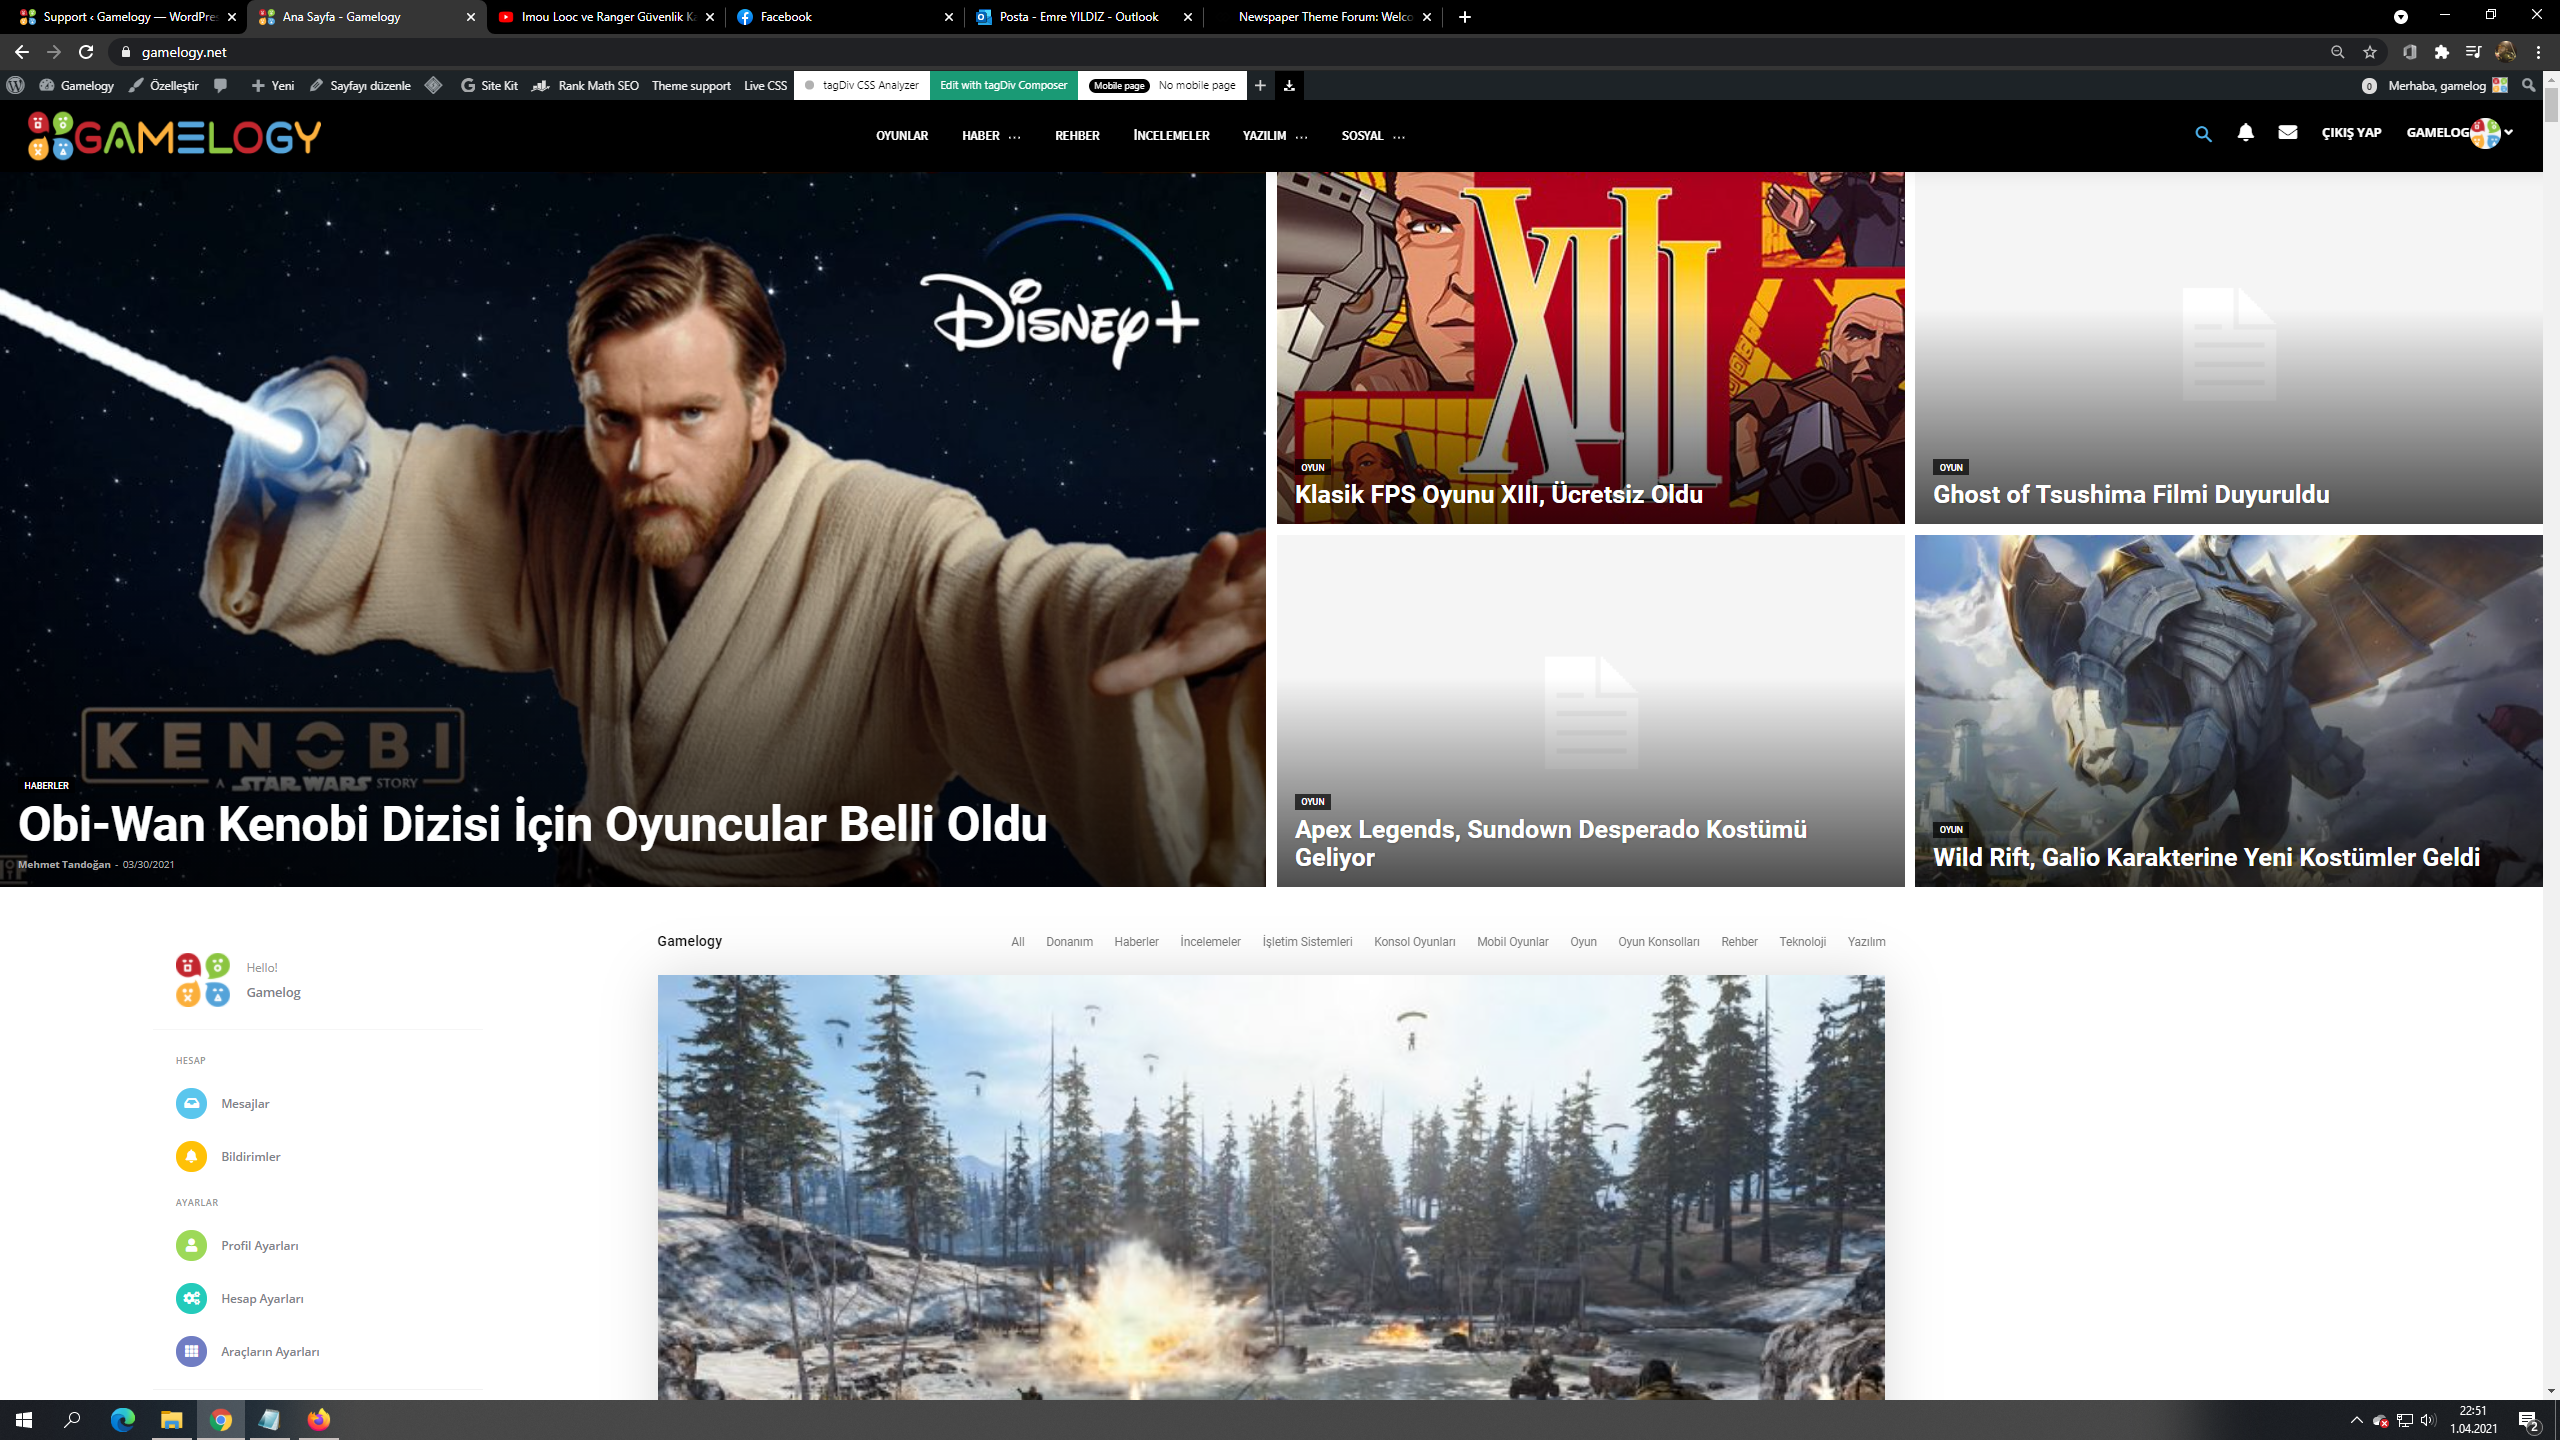Select the Teknoloji category filter

pos(1802,942)
